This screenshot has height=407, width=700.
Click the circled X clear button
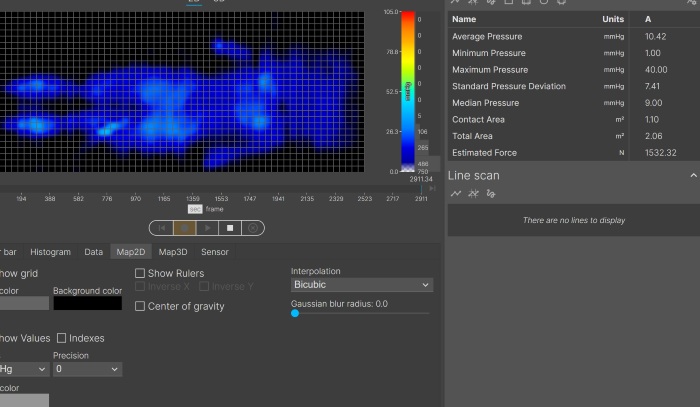pos(253,228)
